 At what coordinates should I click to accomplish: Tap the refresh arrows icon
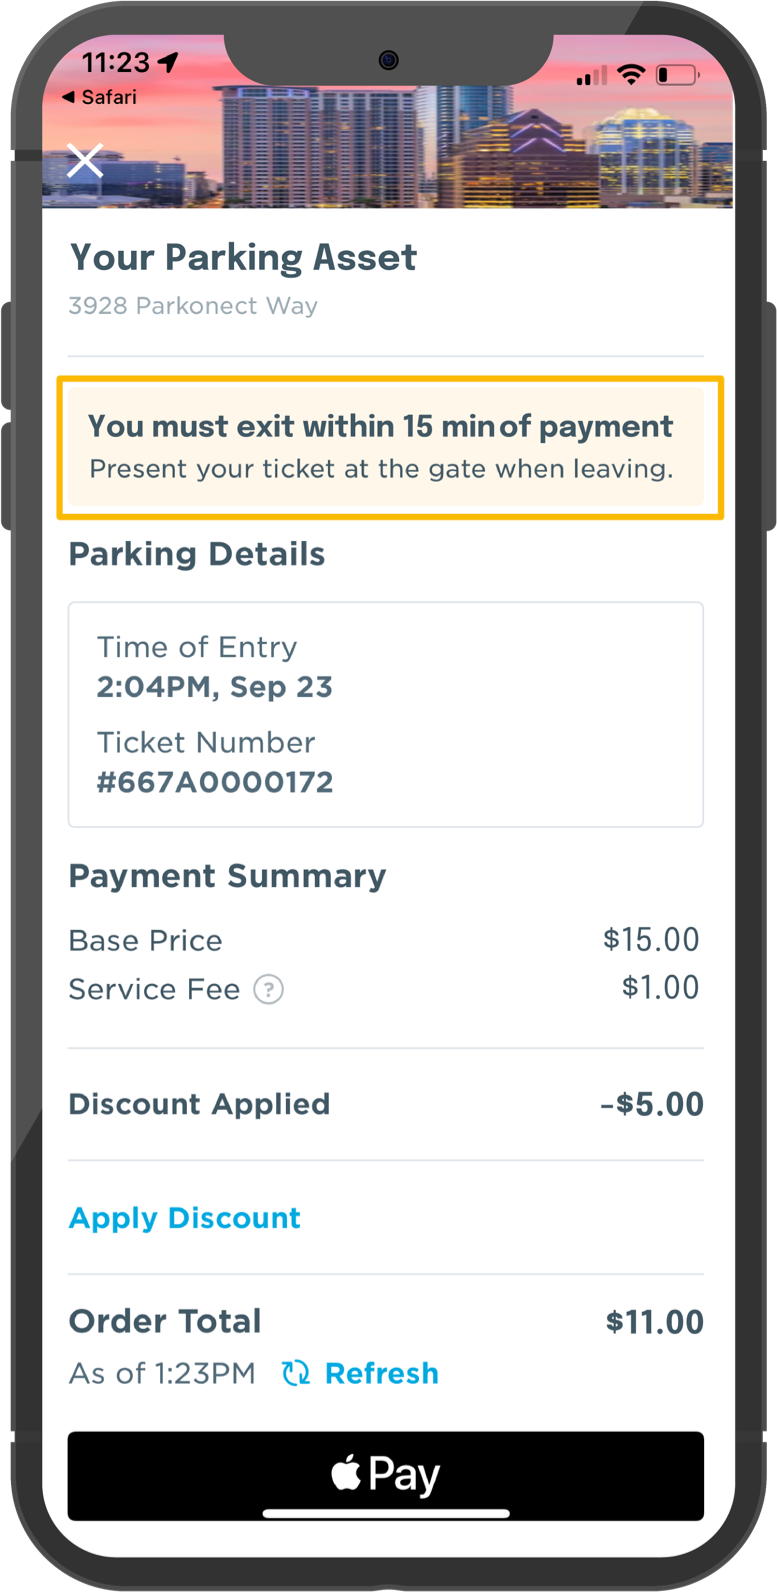(296, 1373)
